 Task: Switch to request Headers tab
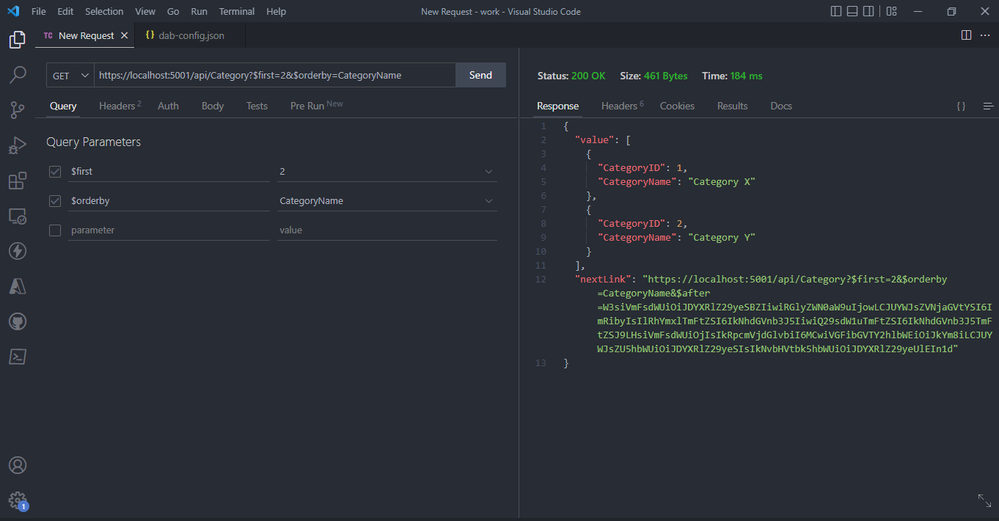coord(120,106)
